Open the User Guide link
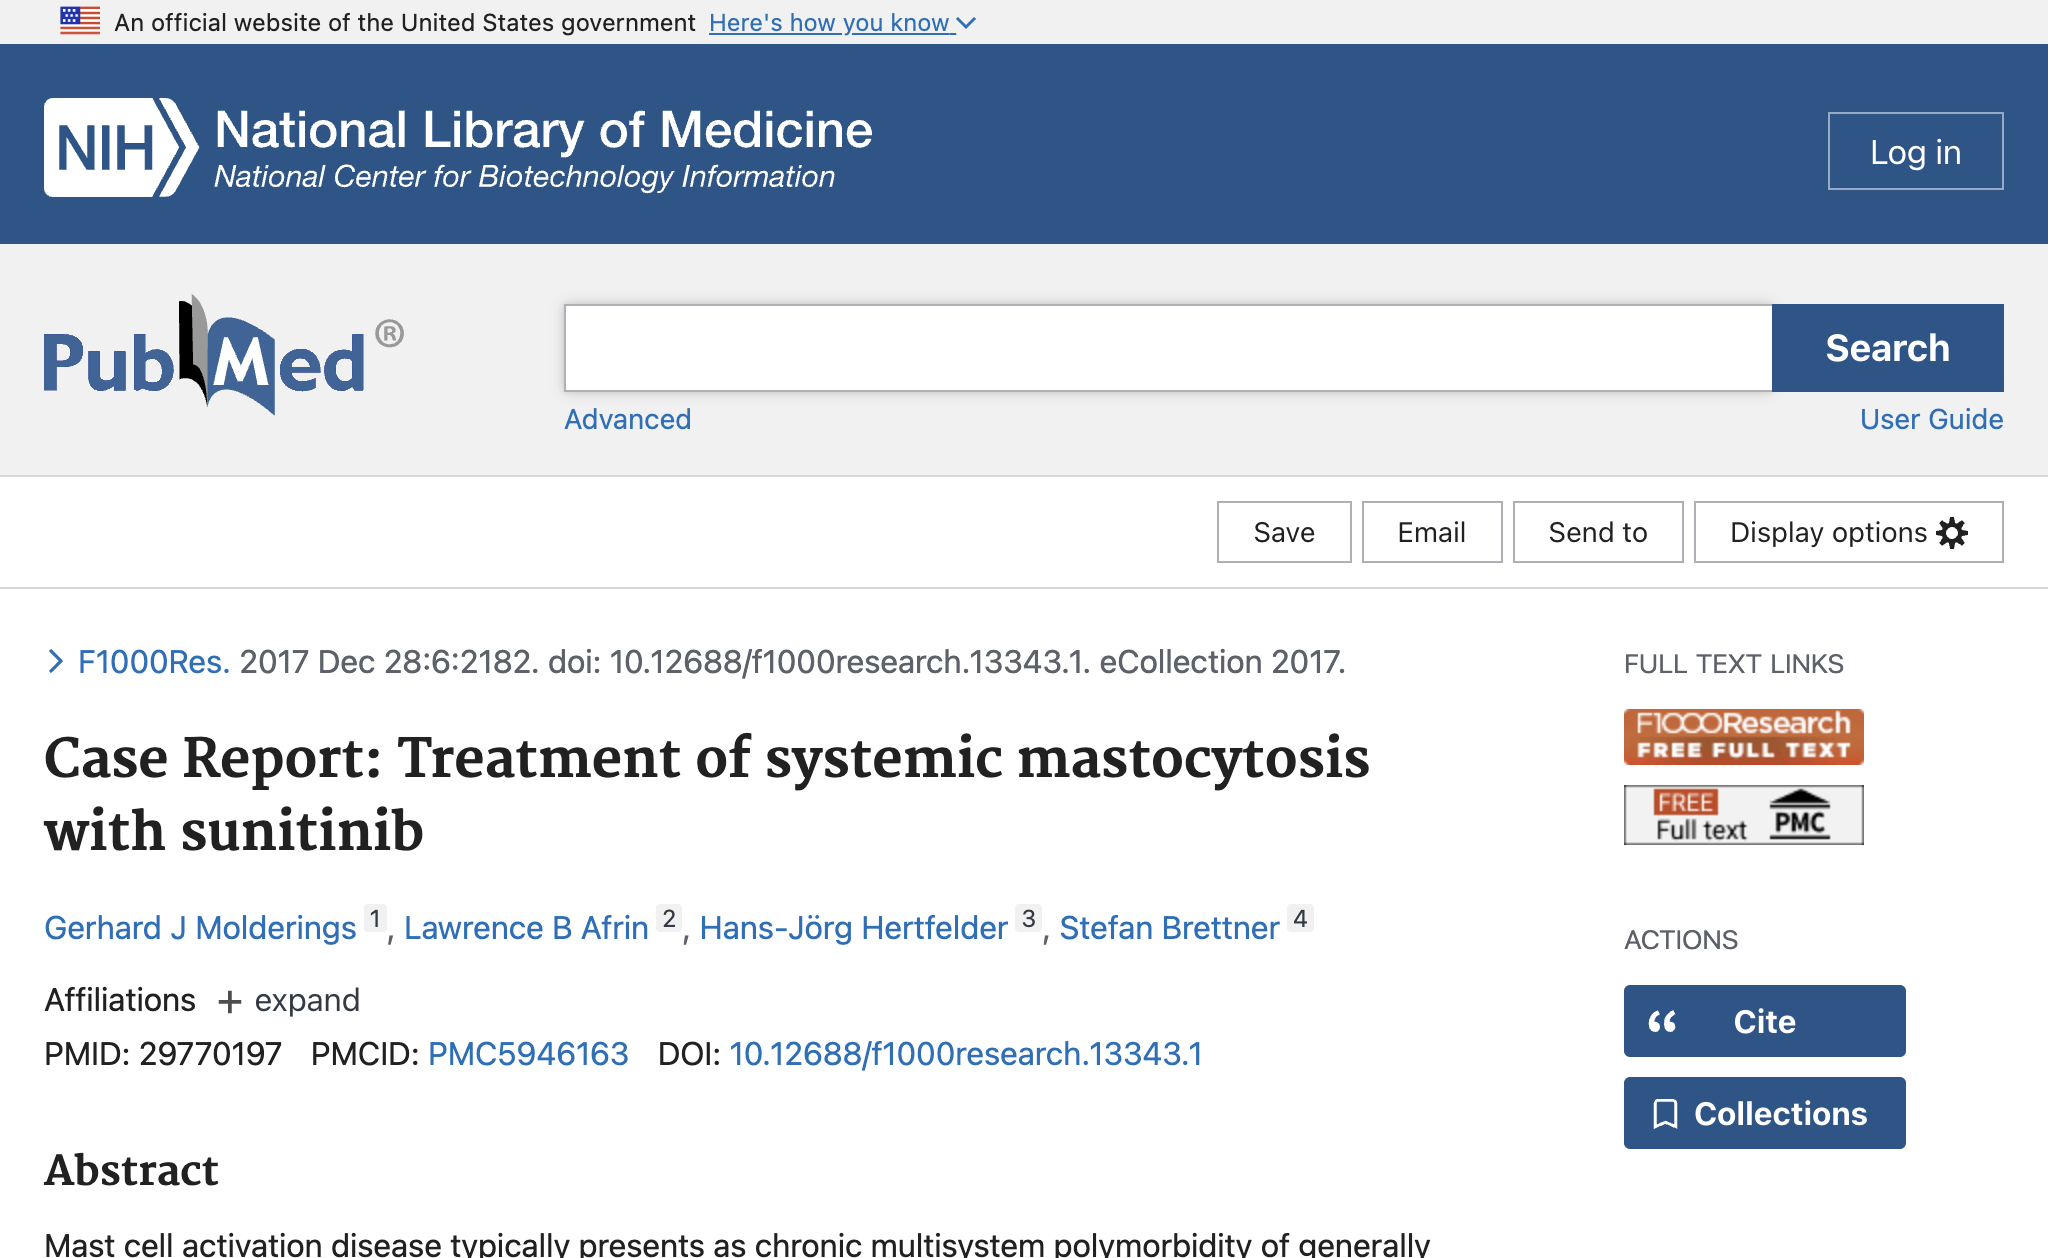2048x1258 pixels. pos(1931,419)
